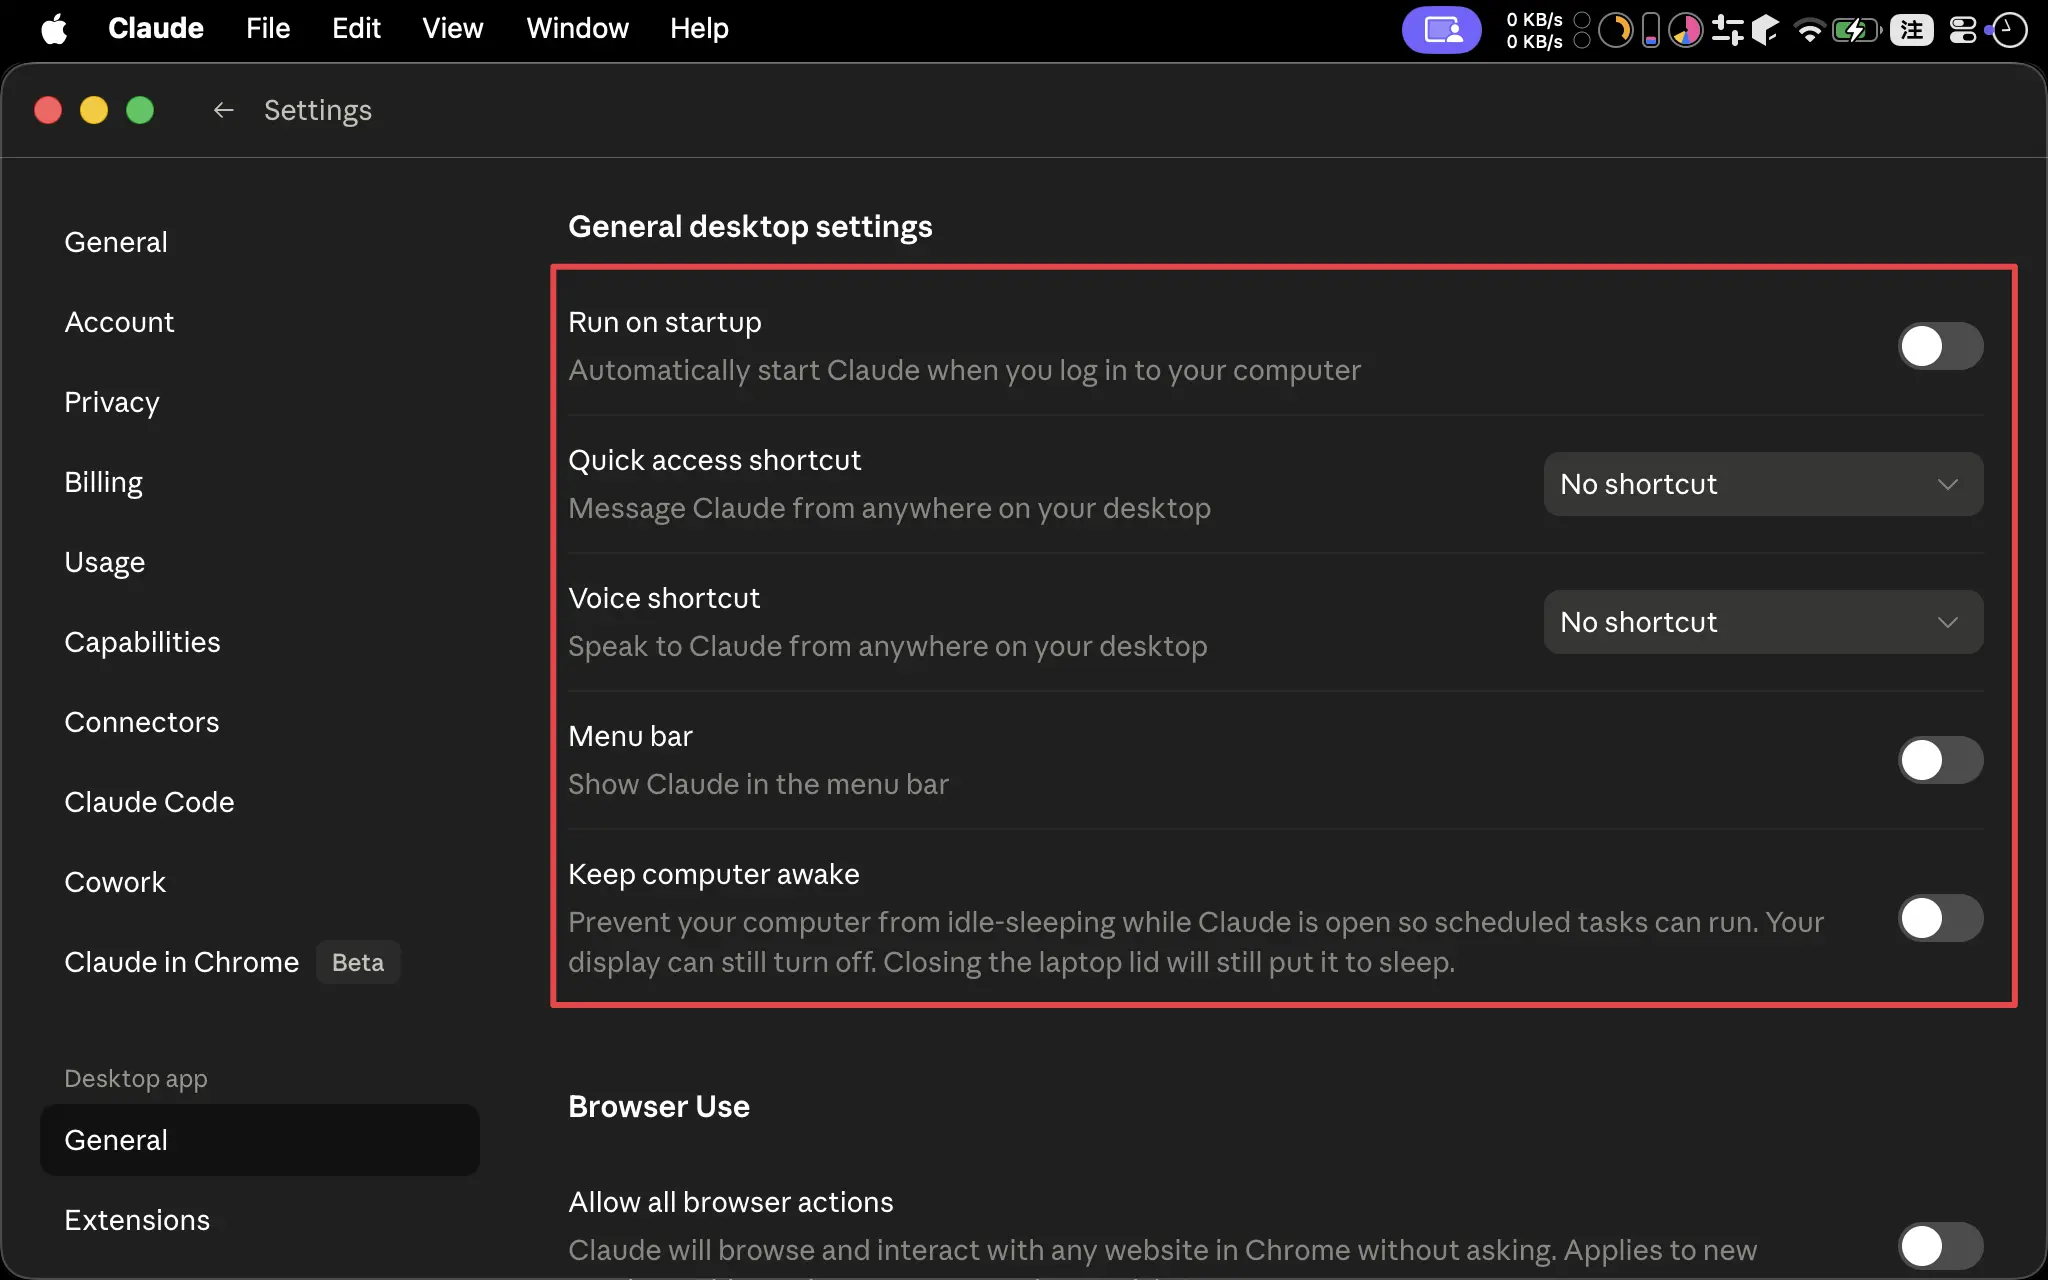2048x1280 pixels.
Task: View the Usage settings section
Action: click(x=105, y=562)
